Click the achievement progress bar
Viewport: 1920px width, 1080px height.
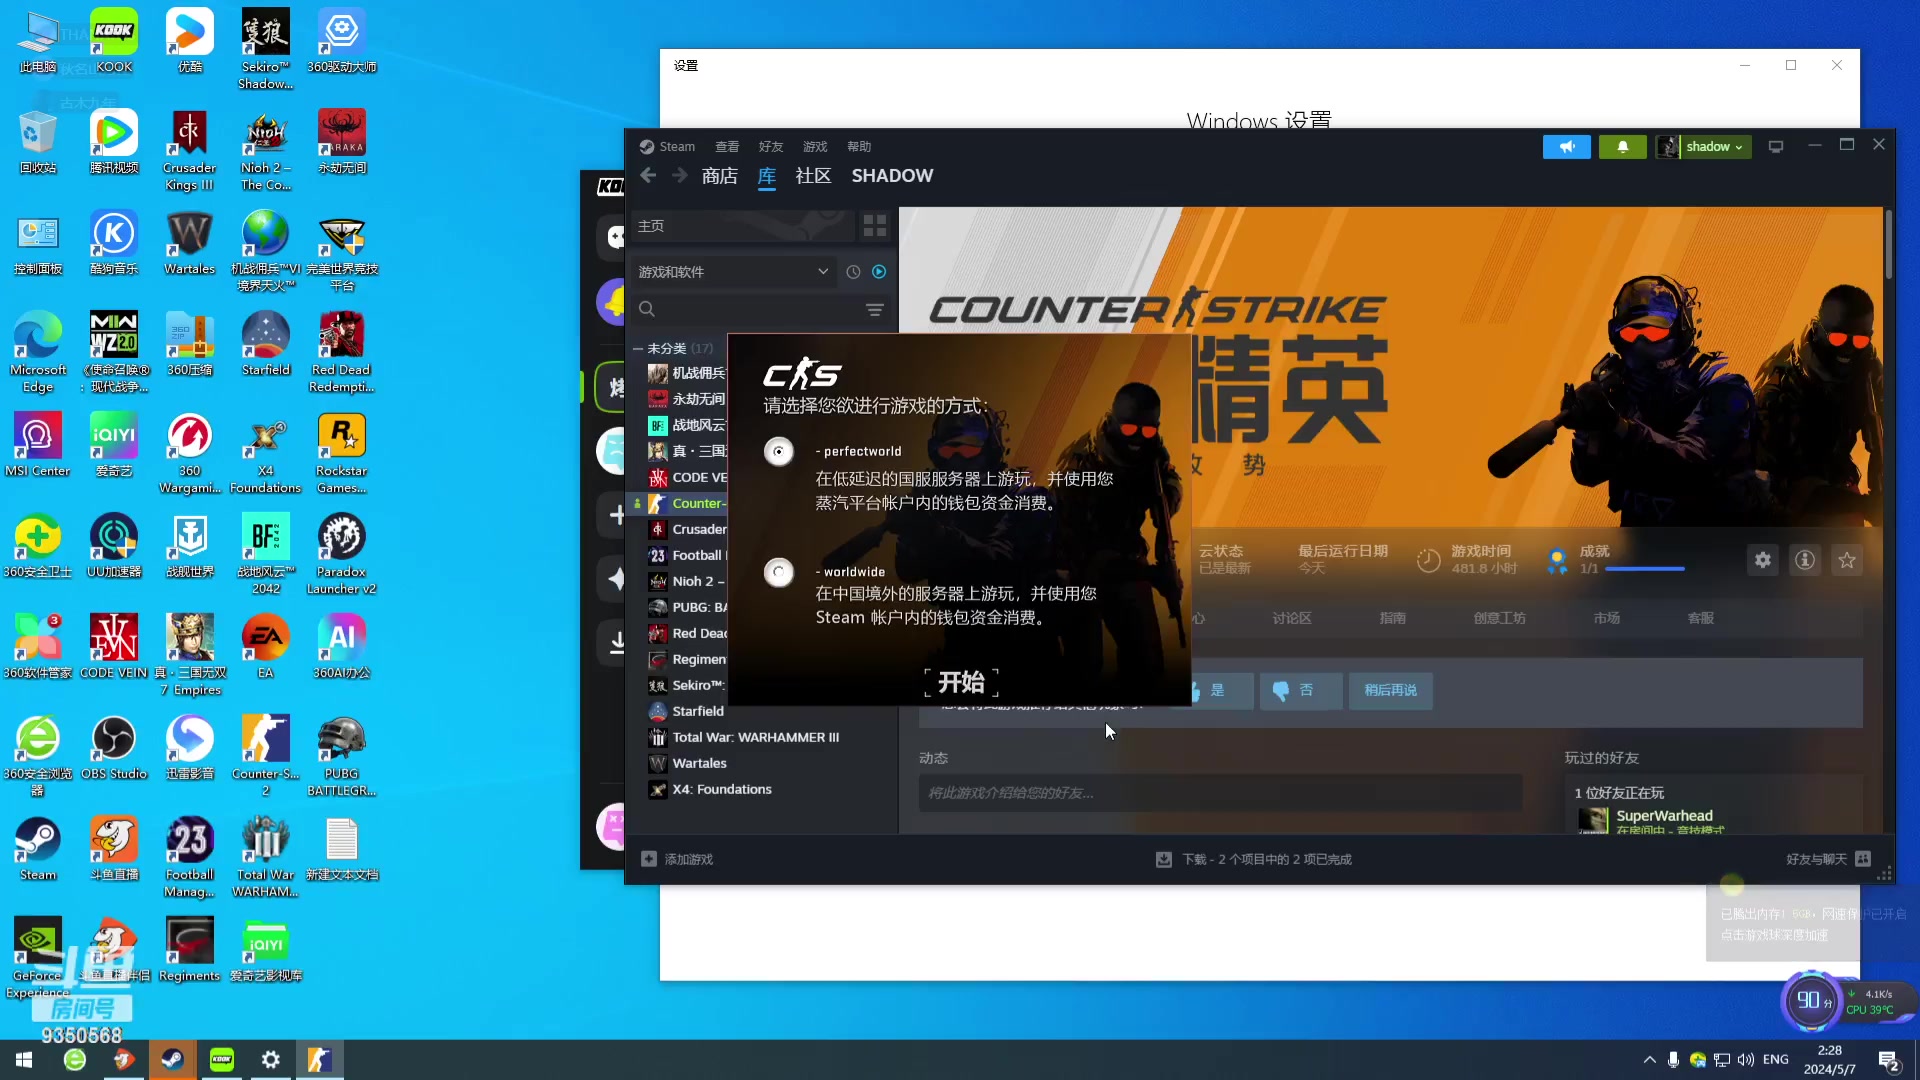pyautogui.click(x=1645, y=569)
